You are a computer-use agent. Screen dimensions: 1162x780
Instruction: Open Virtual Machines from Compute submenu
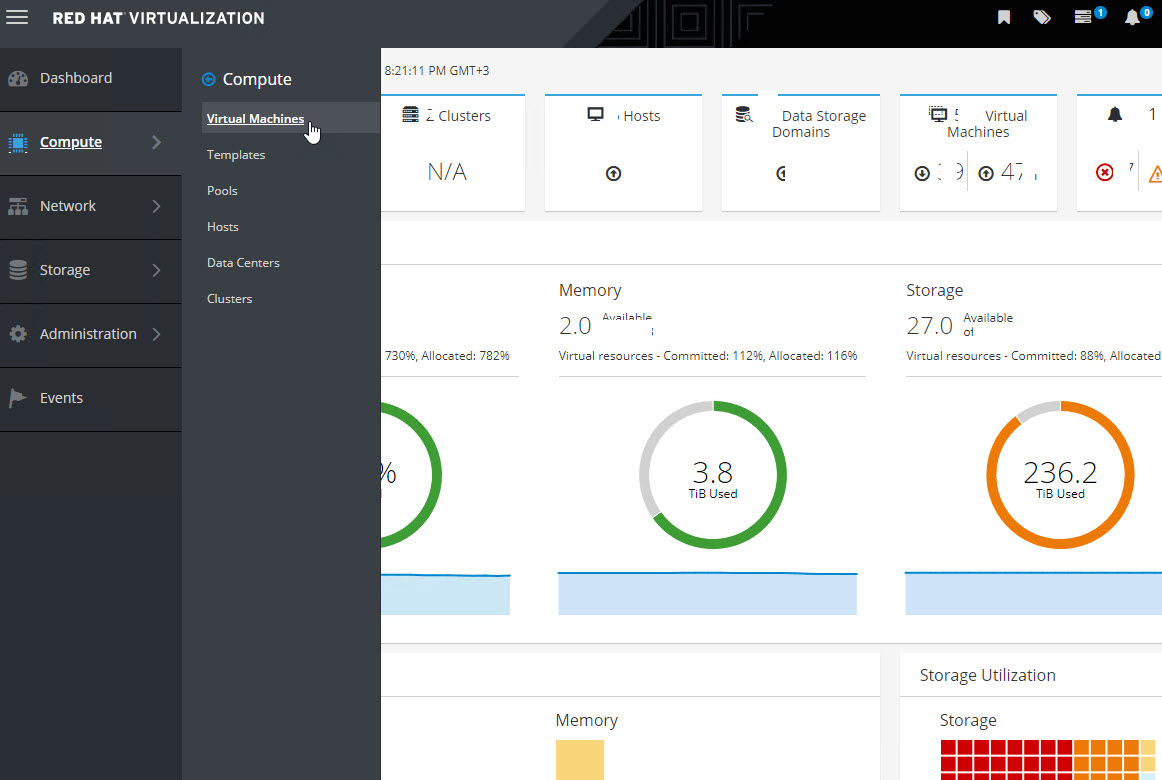255,119
